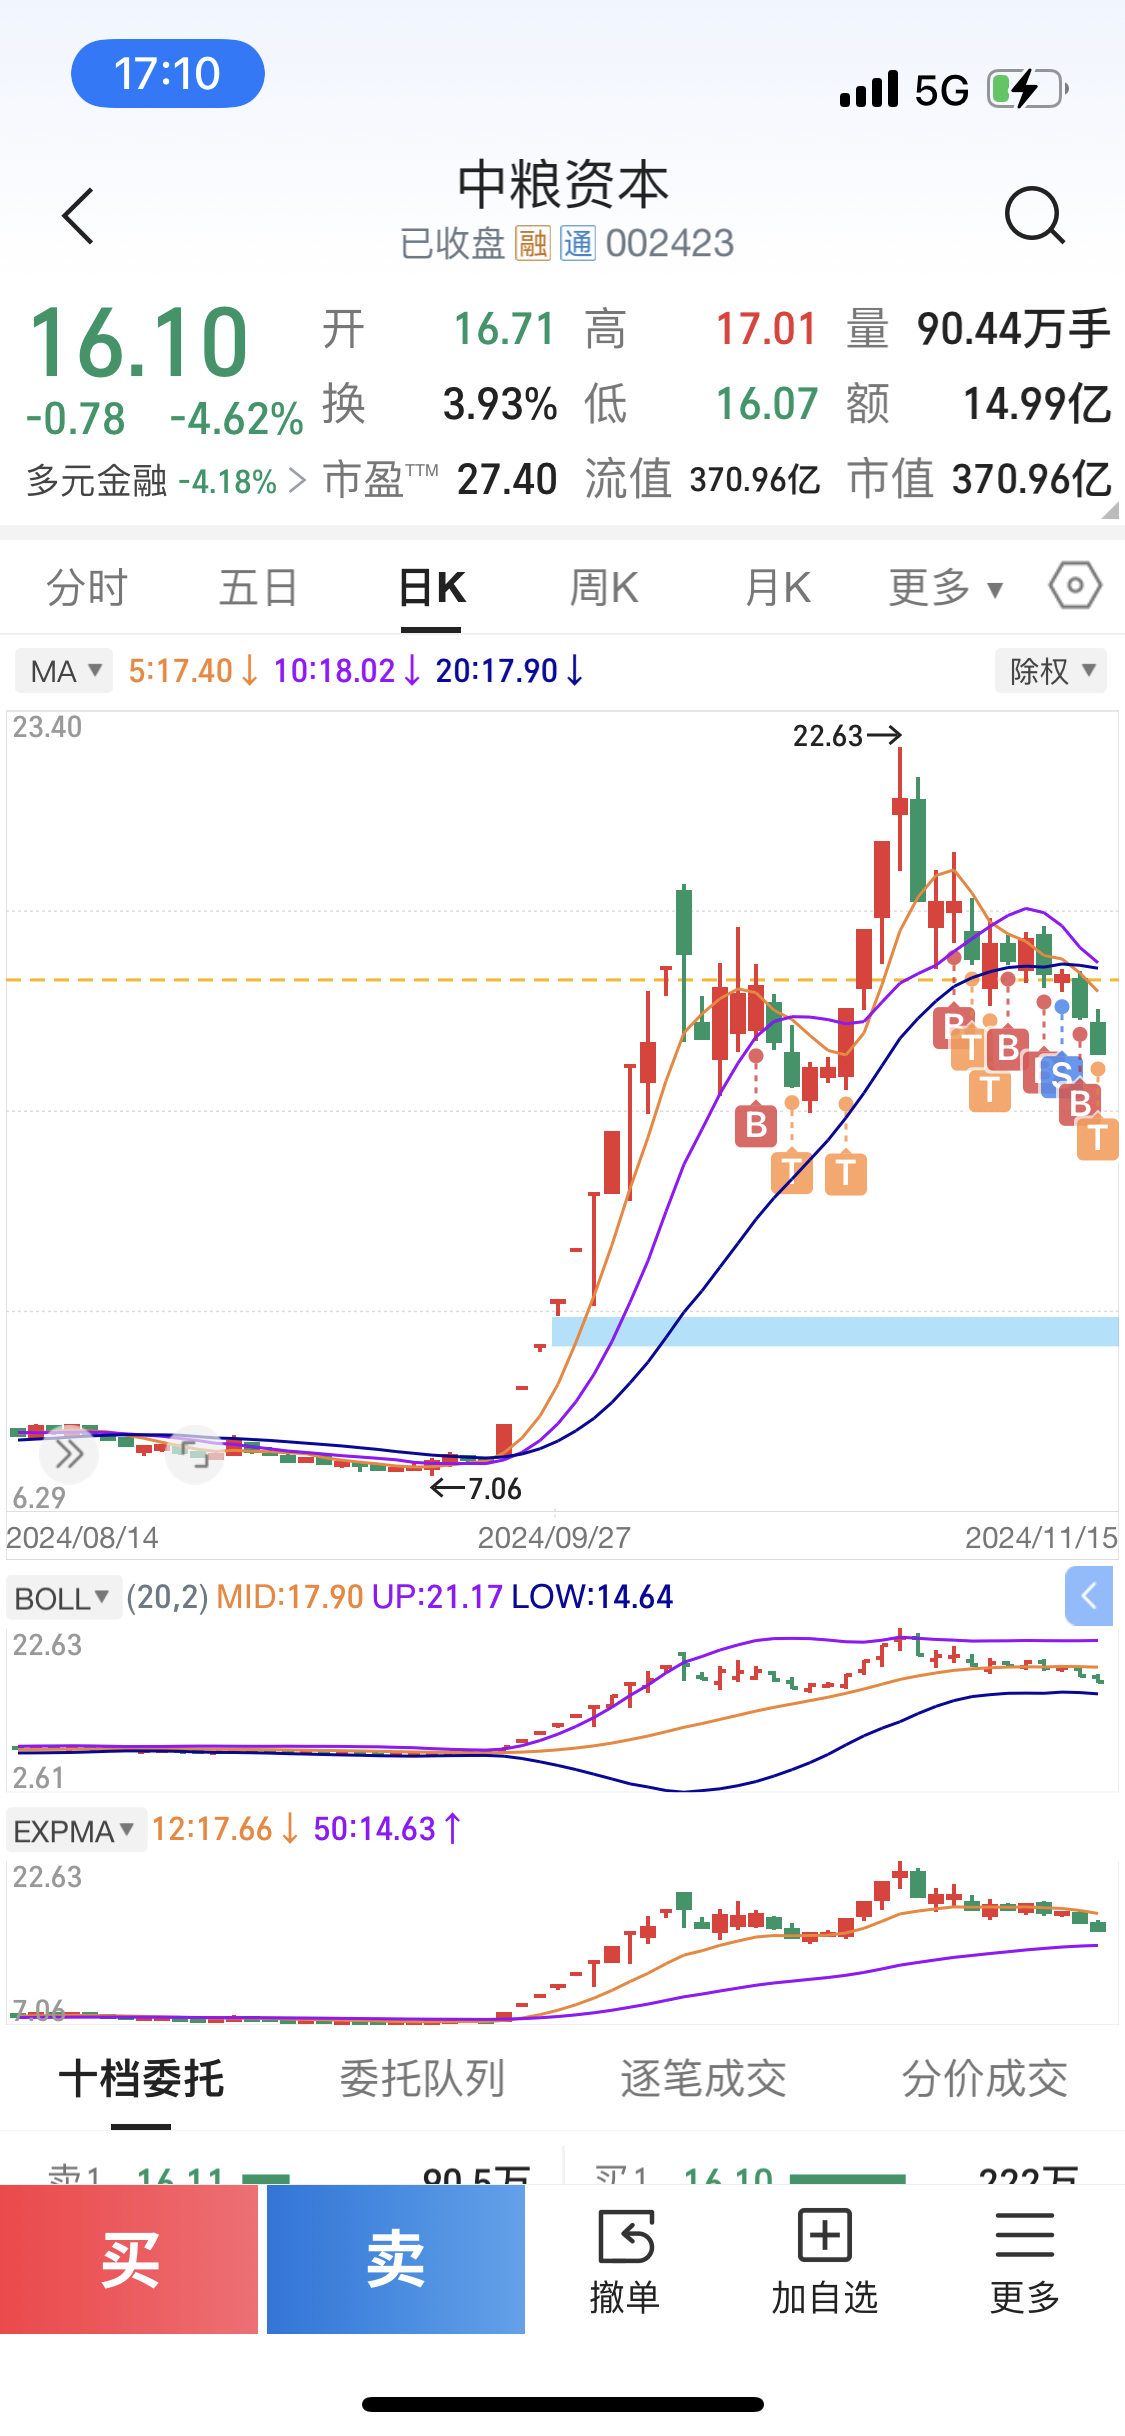Open the search magnifier icon
1125x2436 pixels.
pyautogui.click(x=1035, y=215)
